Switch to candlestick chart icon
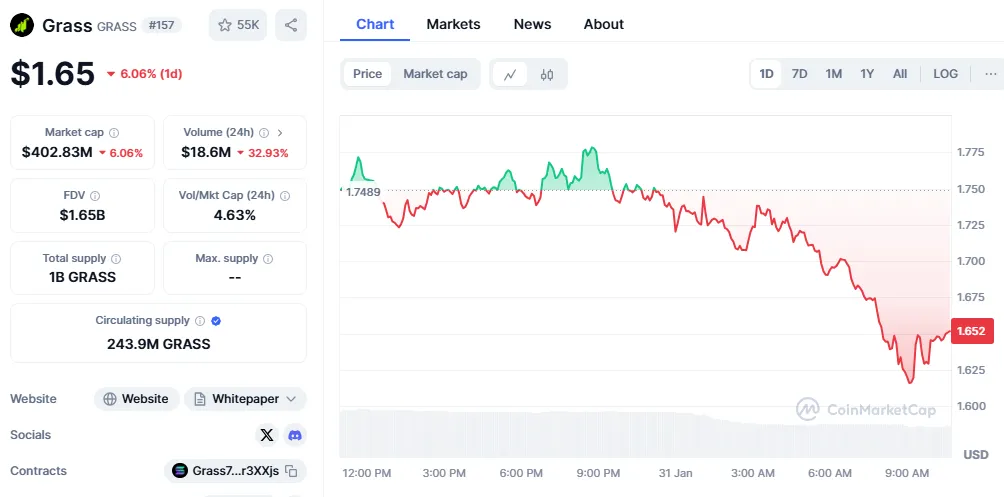 [x=547, y=74]
